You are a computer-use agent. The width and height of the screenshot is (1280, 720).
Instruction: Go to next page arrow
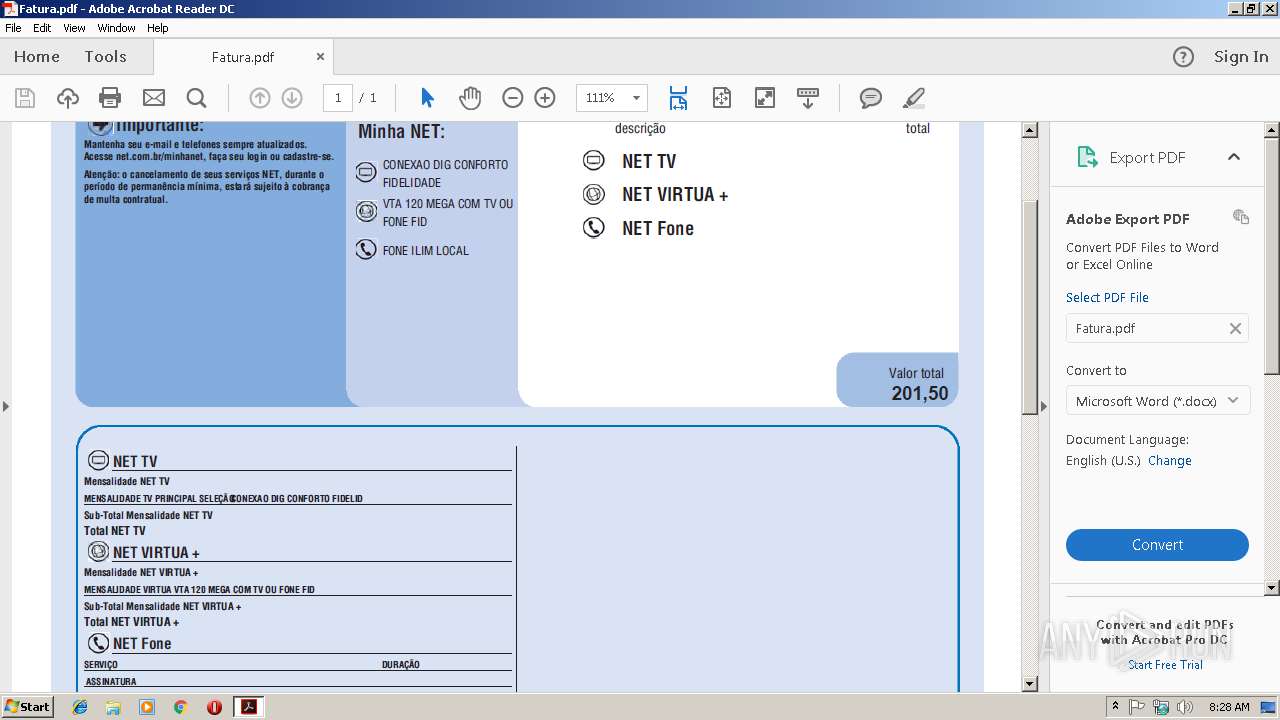(x=292, y=98)
